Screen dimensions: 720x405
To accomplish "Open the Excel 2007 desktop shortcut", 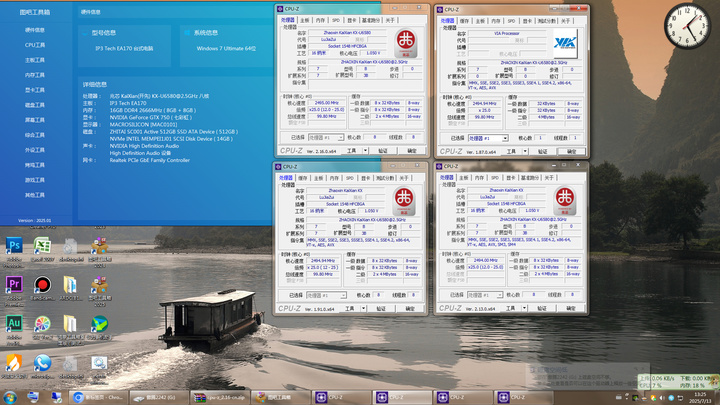I will 42,247.
